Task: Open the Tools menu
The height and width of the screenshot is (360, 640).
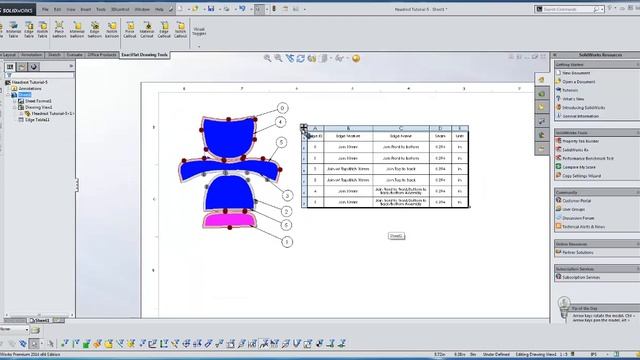Action: tap(101, 9)
